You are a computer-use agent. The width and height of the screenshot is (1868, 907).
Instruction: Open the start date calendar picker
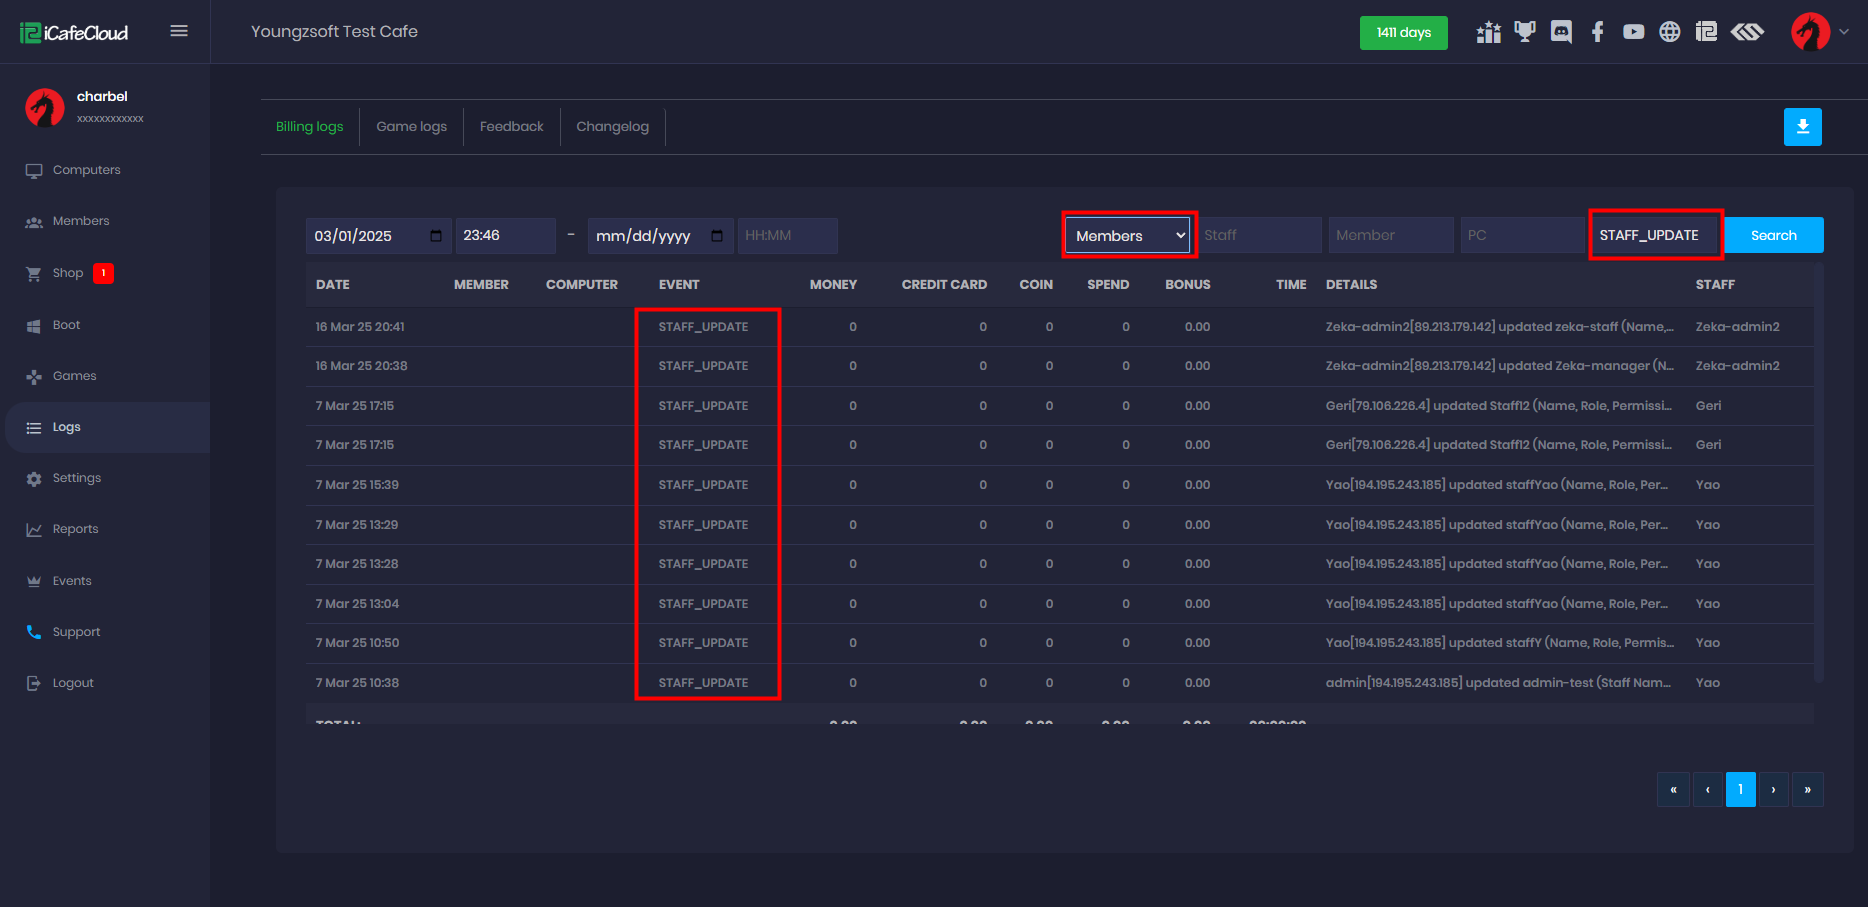pyautogui.click(x=436, y=236)
